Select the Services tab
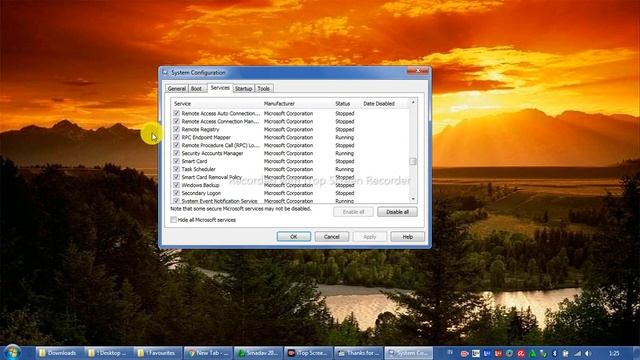 [220, 88]
